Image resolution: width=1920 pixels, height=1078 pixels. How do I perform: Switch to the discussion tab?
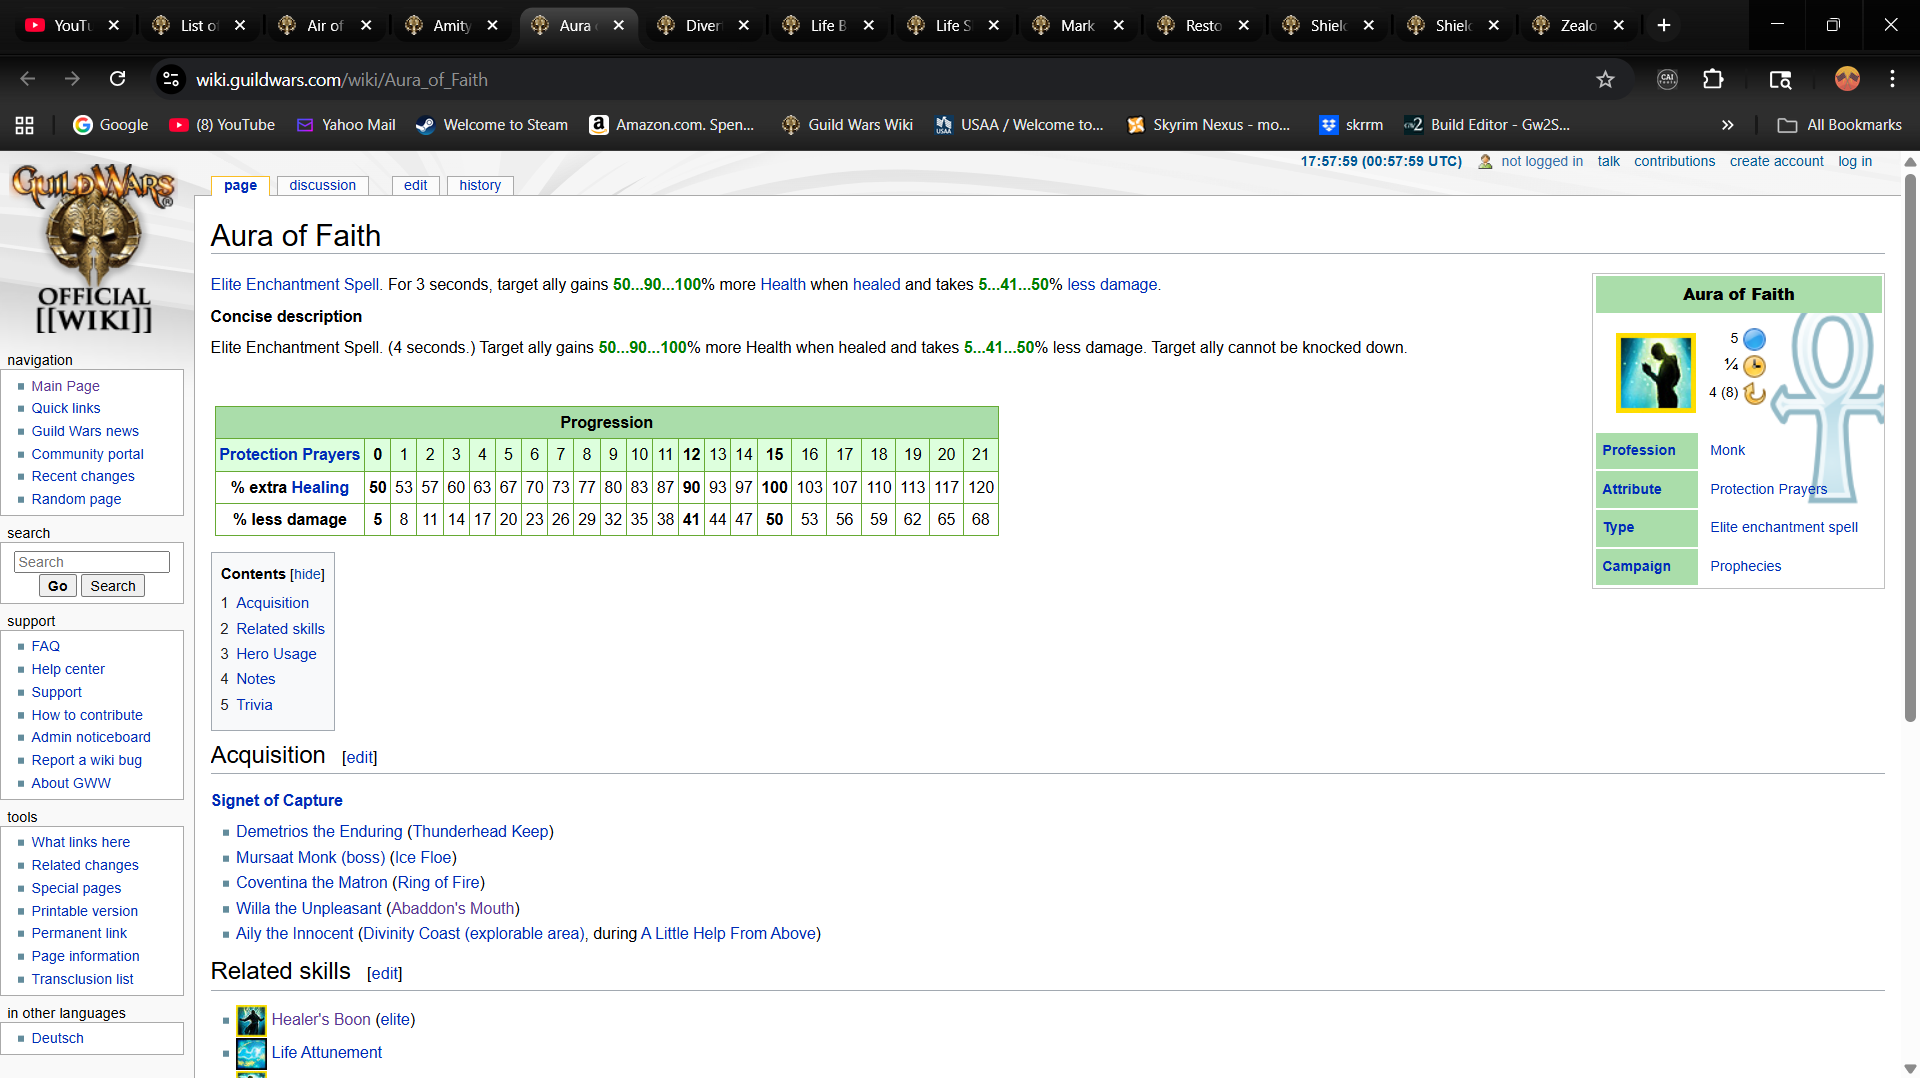tap(322, 185)
